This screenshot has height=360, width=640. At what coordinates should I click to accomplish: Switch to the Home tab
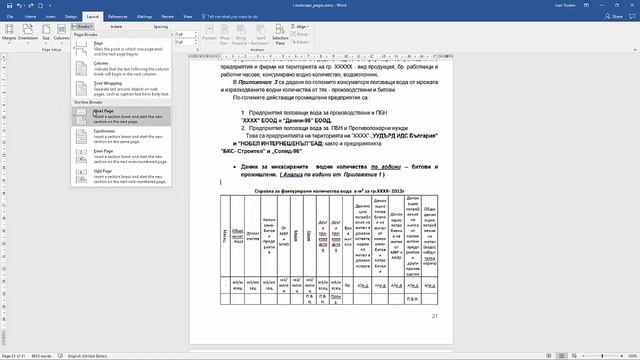click(30, 17)
